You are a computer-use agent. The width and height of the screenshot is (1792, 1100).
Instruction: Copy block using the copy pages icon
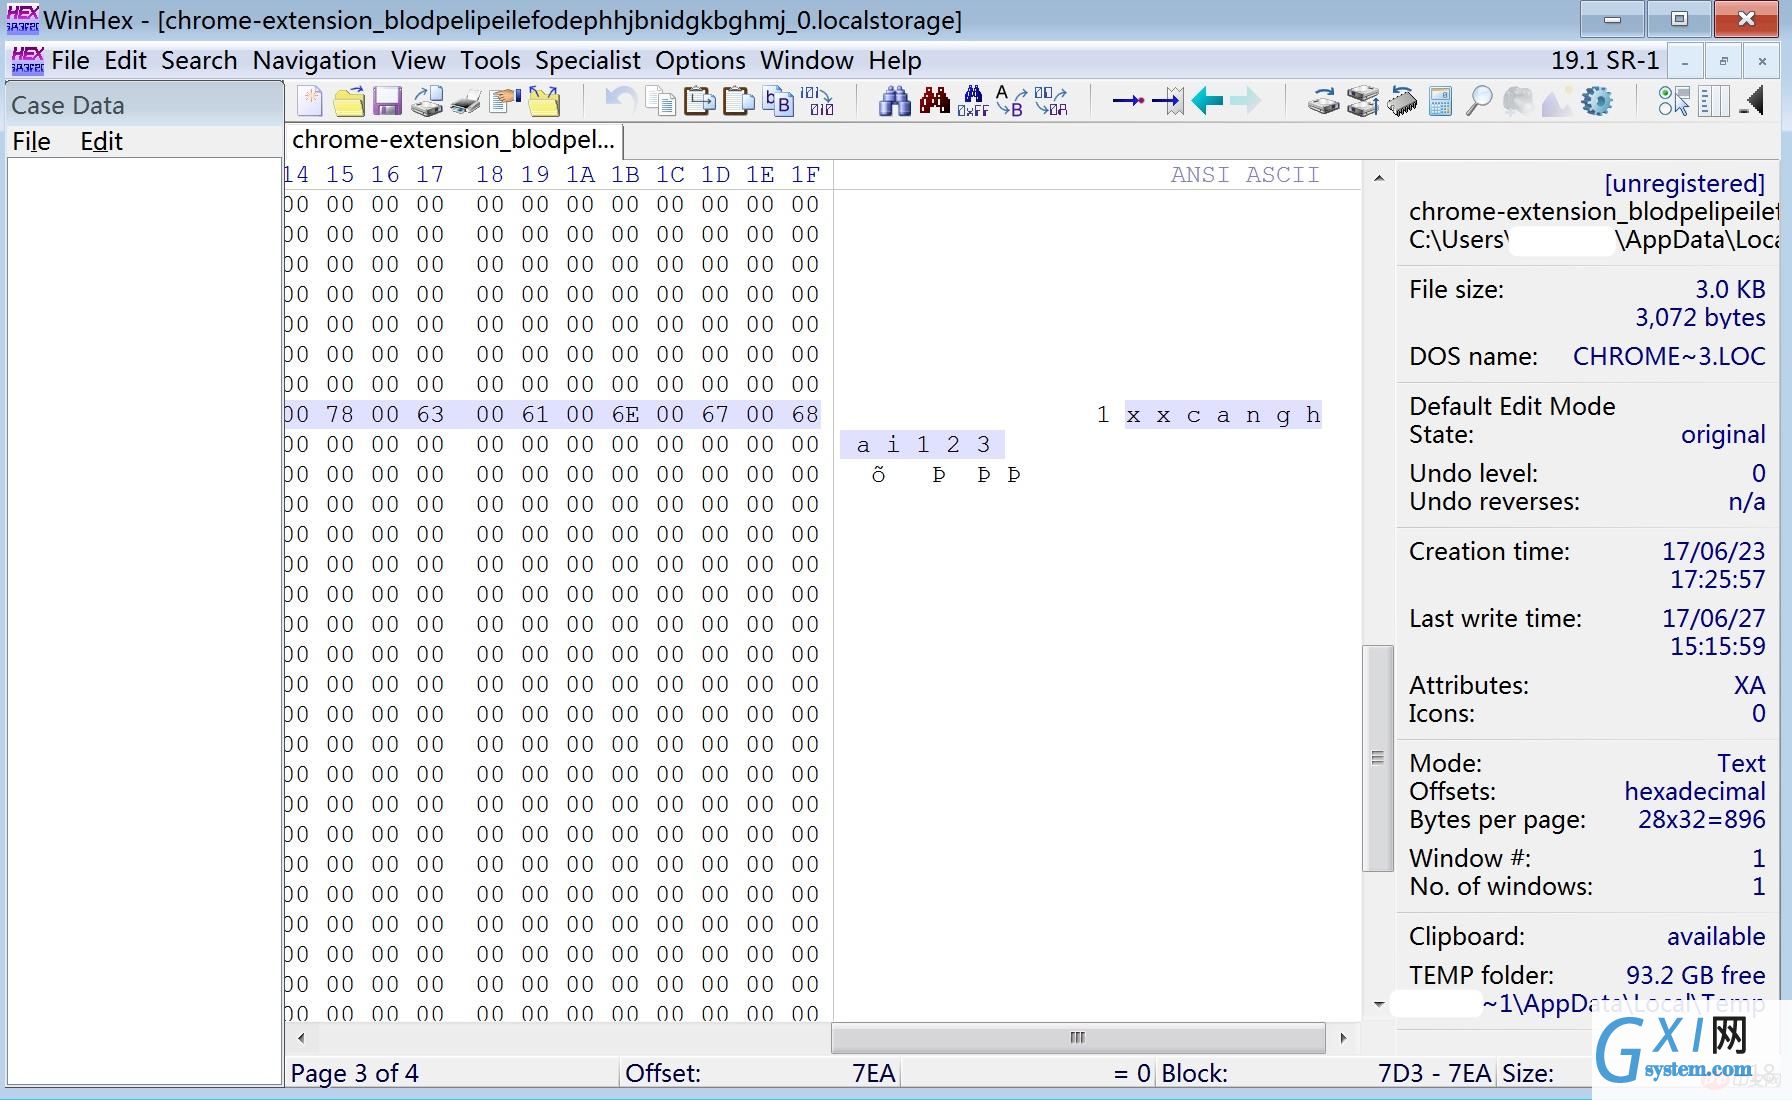coord(660,101)
